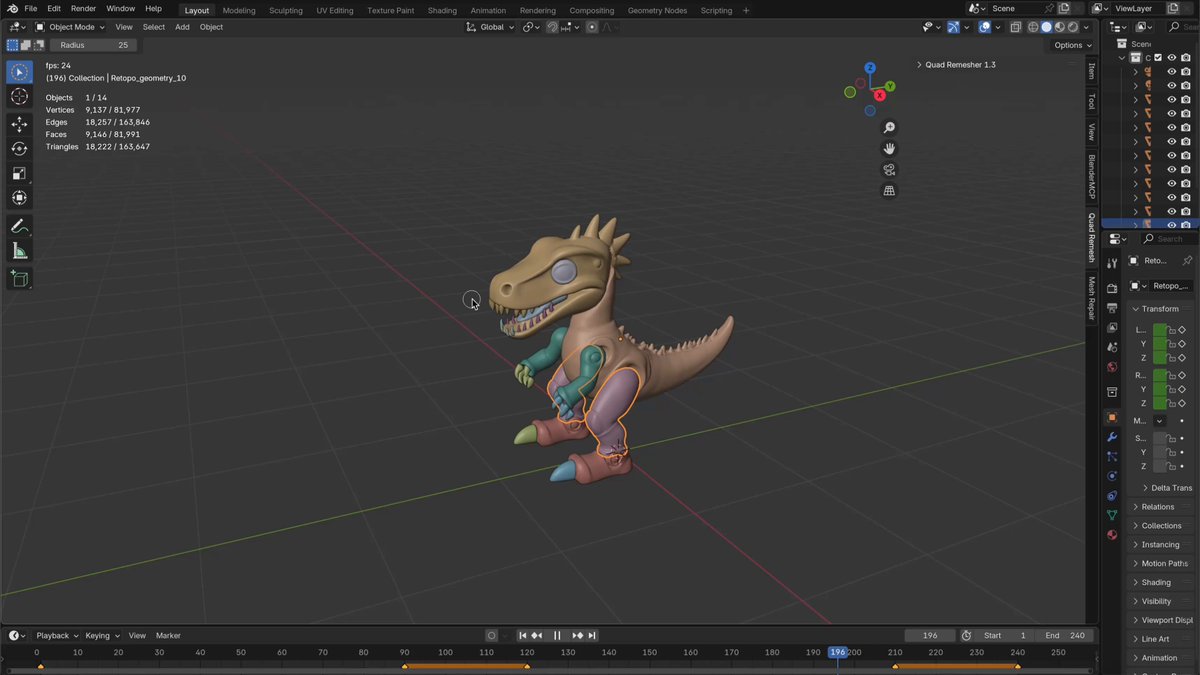Switch to solid viewport shading

(1047, 27)
